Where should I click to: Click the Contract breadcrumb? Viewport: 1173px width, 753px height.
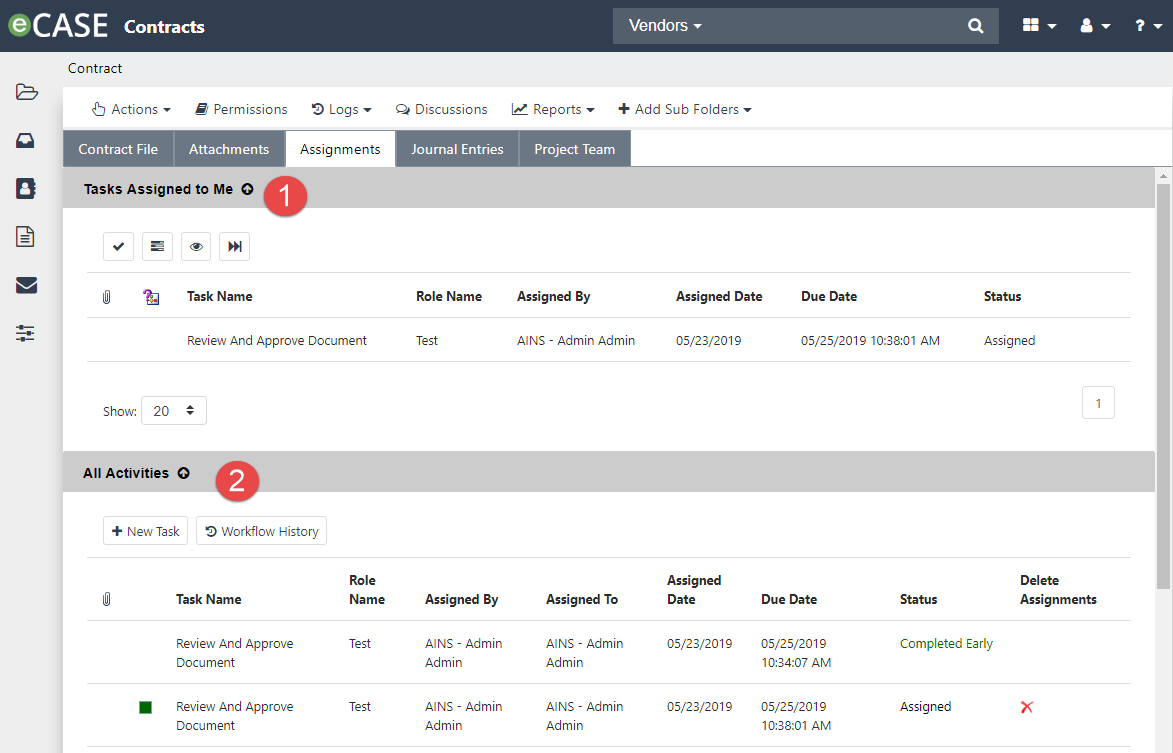[95, 68]
